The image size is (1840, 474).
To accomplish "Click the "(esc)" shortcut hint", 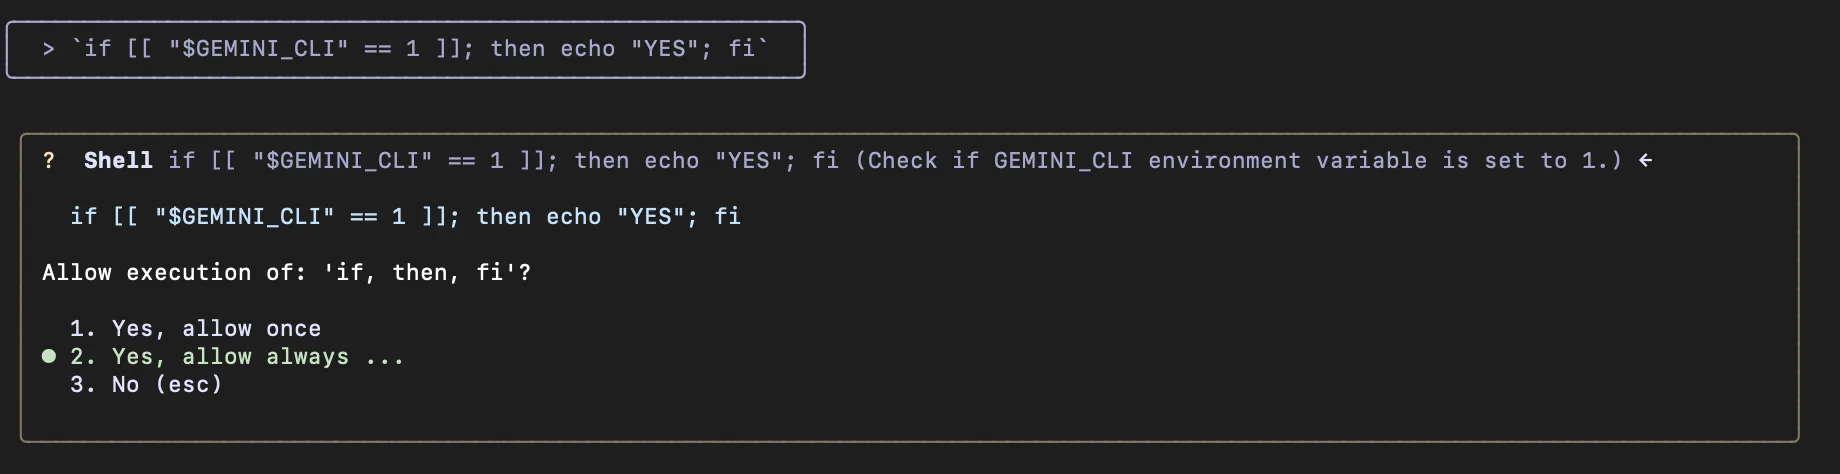I will (189, 385).
